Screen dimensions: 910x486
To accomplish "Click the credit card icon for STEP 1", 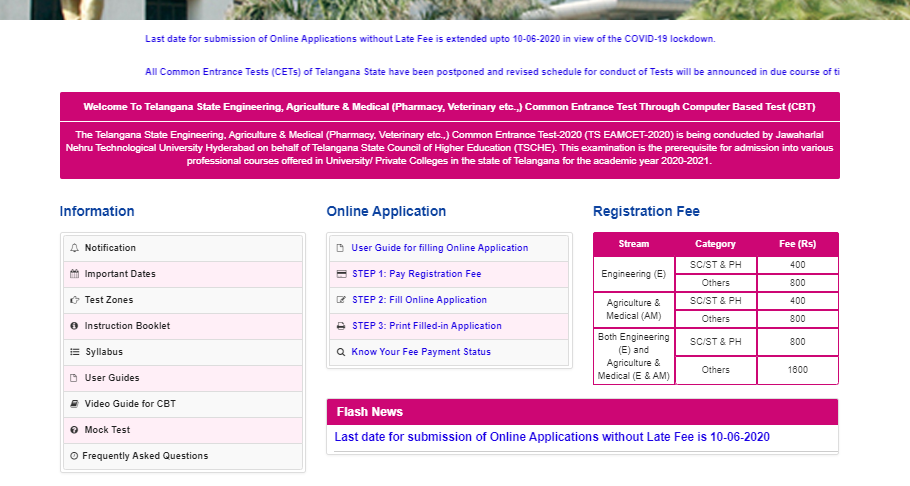I will click(341, 274).
